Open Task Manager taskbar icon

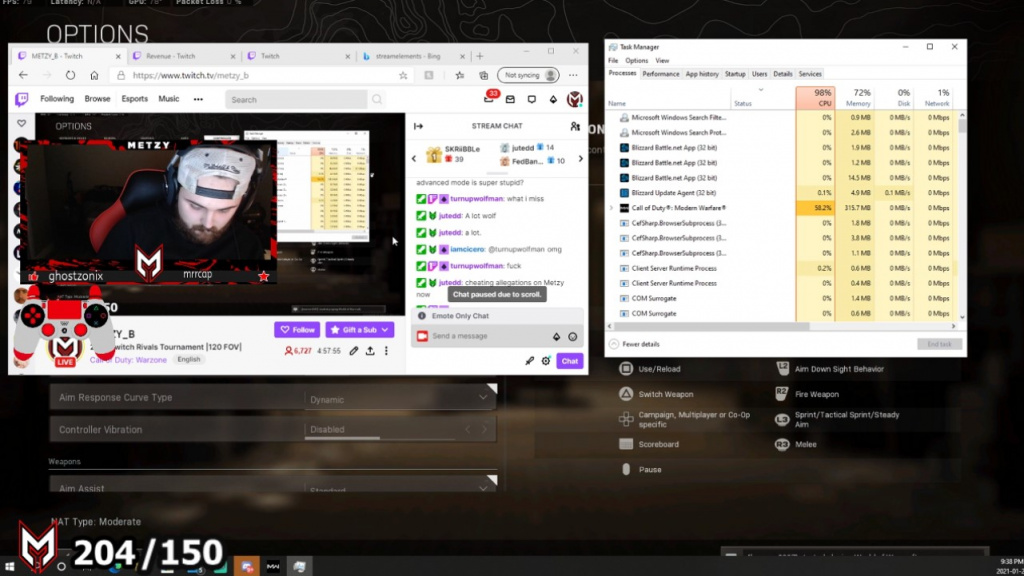300,566
